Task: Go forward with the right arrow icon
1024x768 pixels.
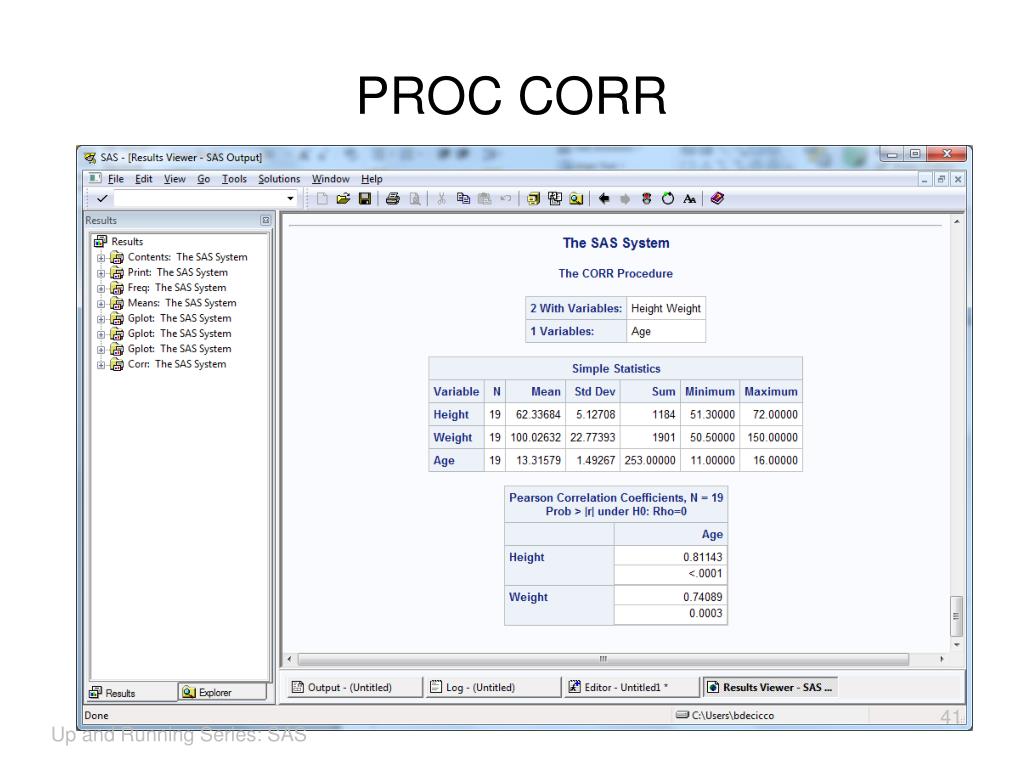Action: click(625, 199)
